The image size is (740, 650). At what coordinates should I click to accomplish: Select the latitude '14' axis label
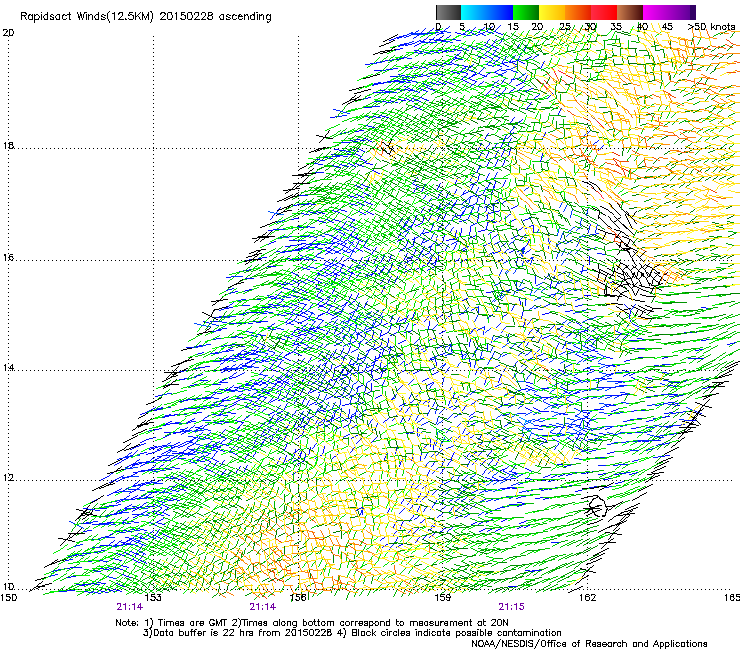(x=8, y=368)
